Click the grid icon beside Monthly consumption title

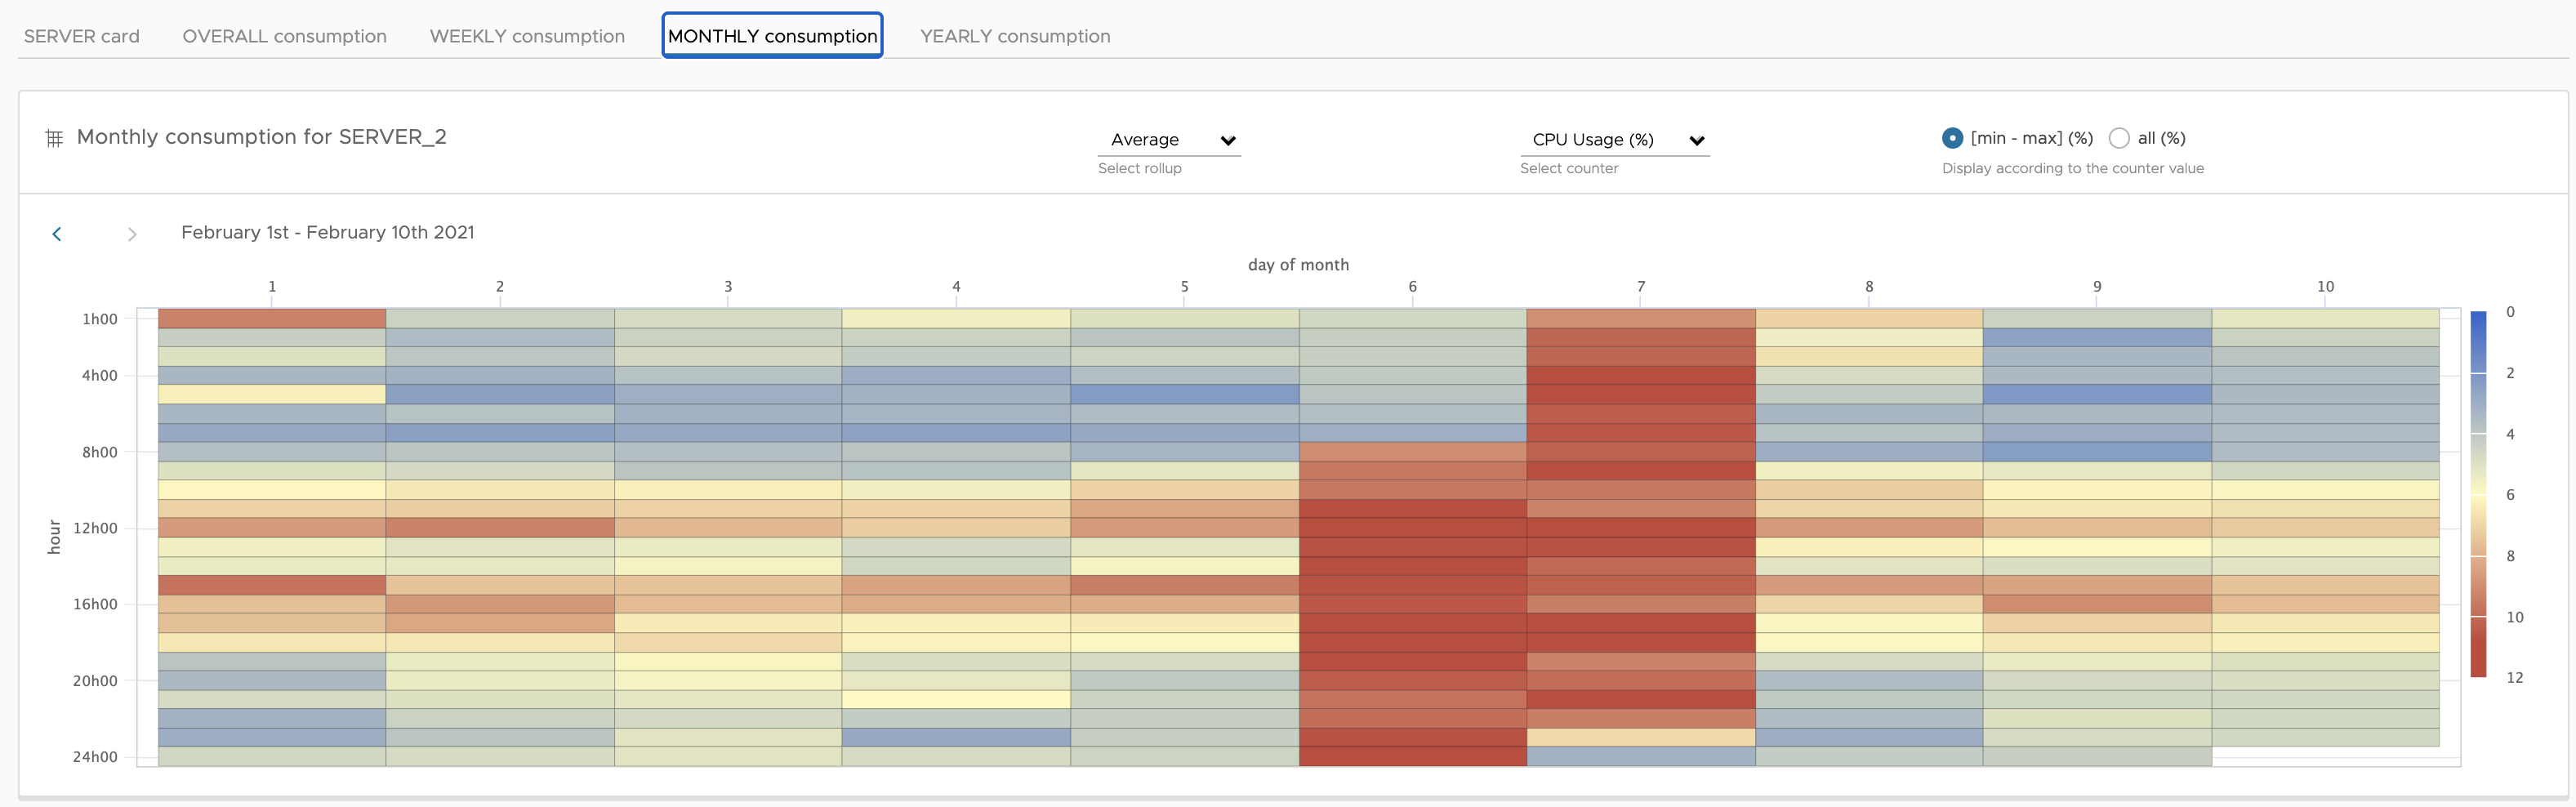click(54, 138)
